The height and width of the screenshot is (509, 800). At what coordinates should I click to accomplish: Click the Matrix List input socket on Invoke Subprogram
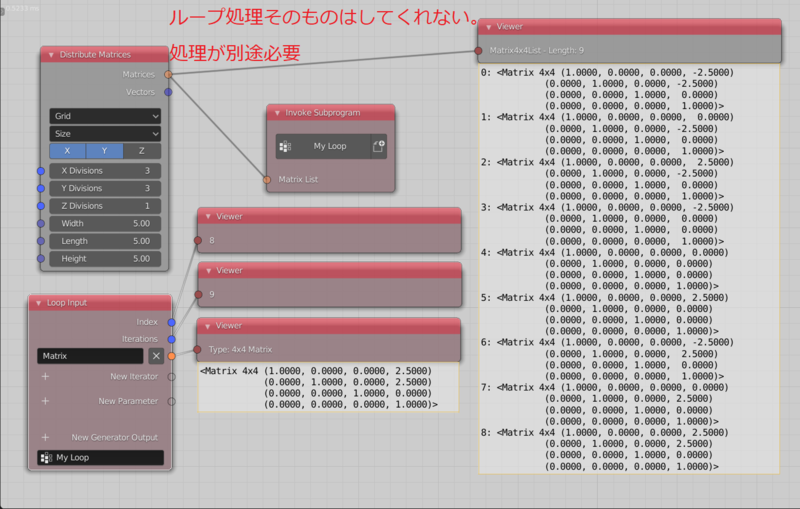click(x=267, y=180)
